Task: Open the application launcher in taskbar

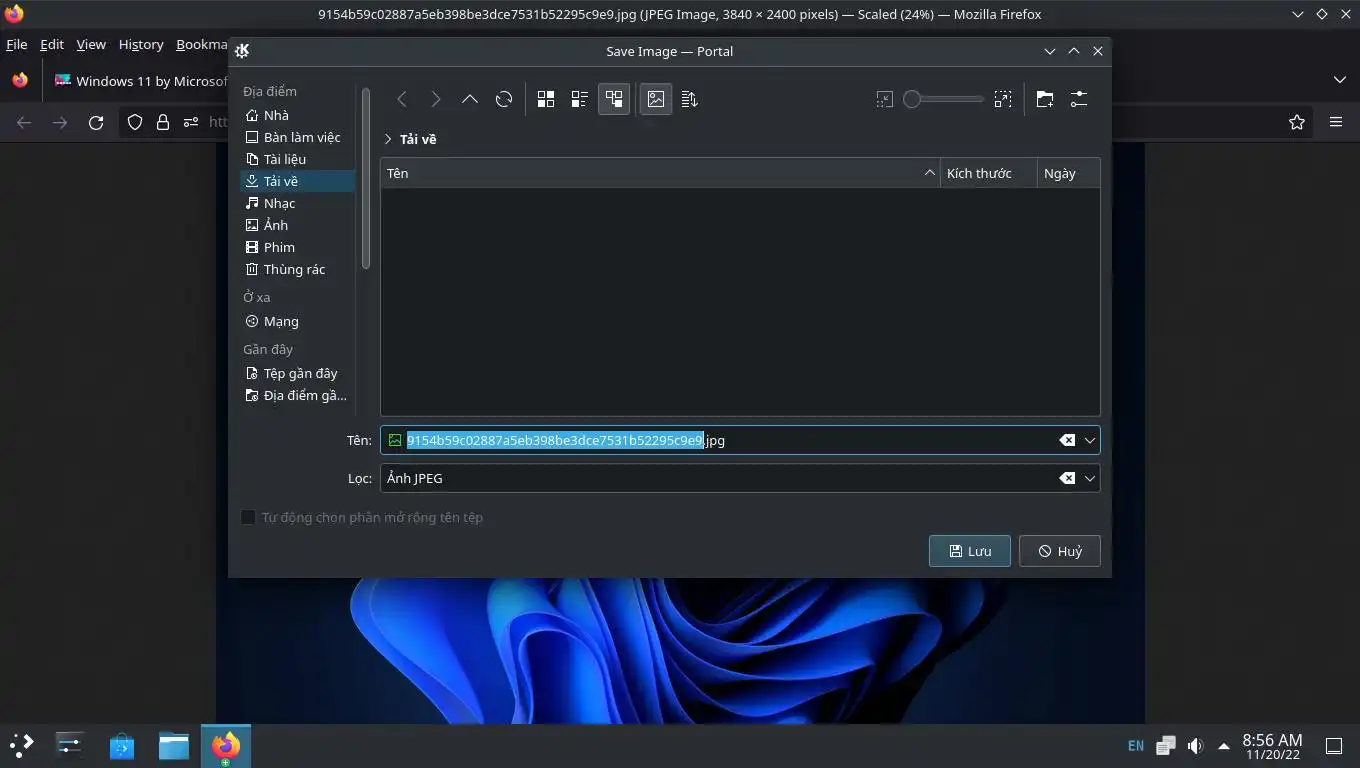Action: (22, 745)
